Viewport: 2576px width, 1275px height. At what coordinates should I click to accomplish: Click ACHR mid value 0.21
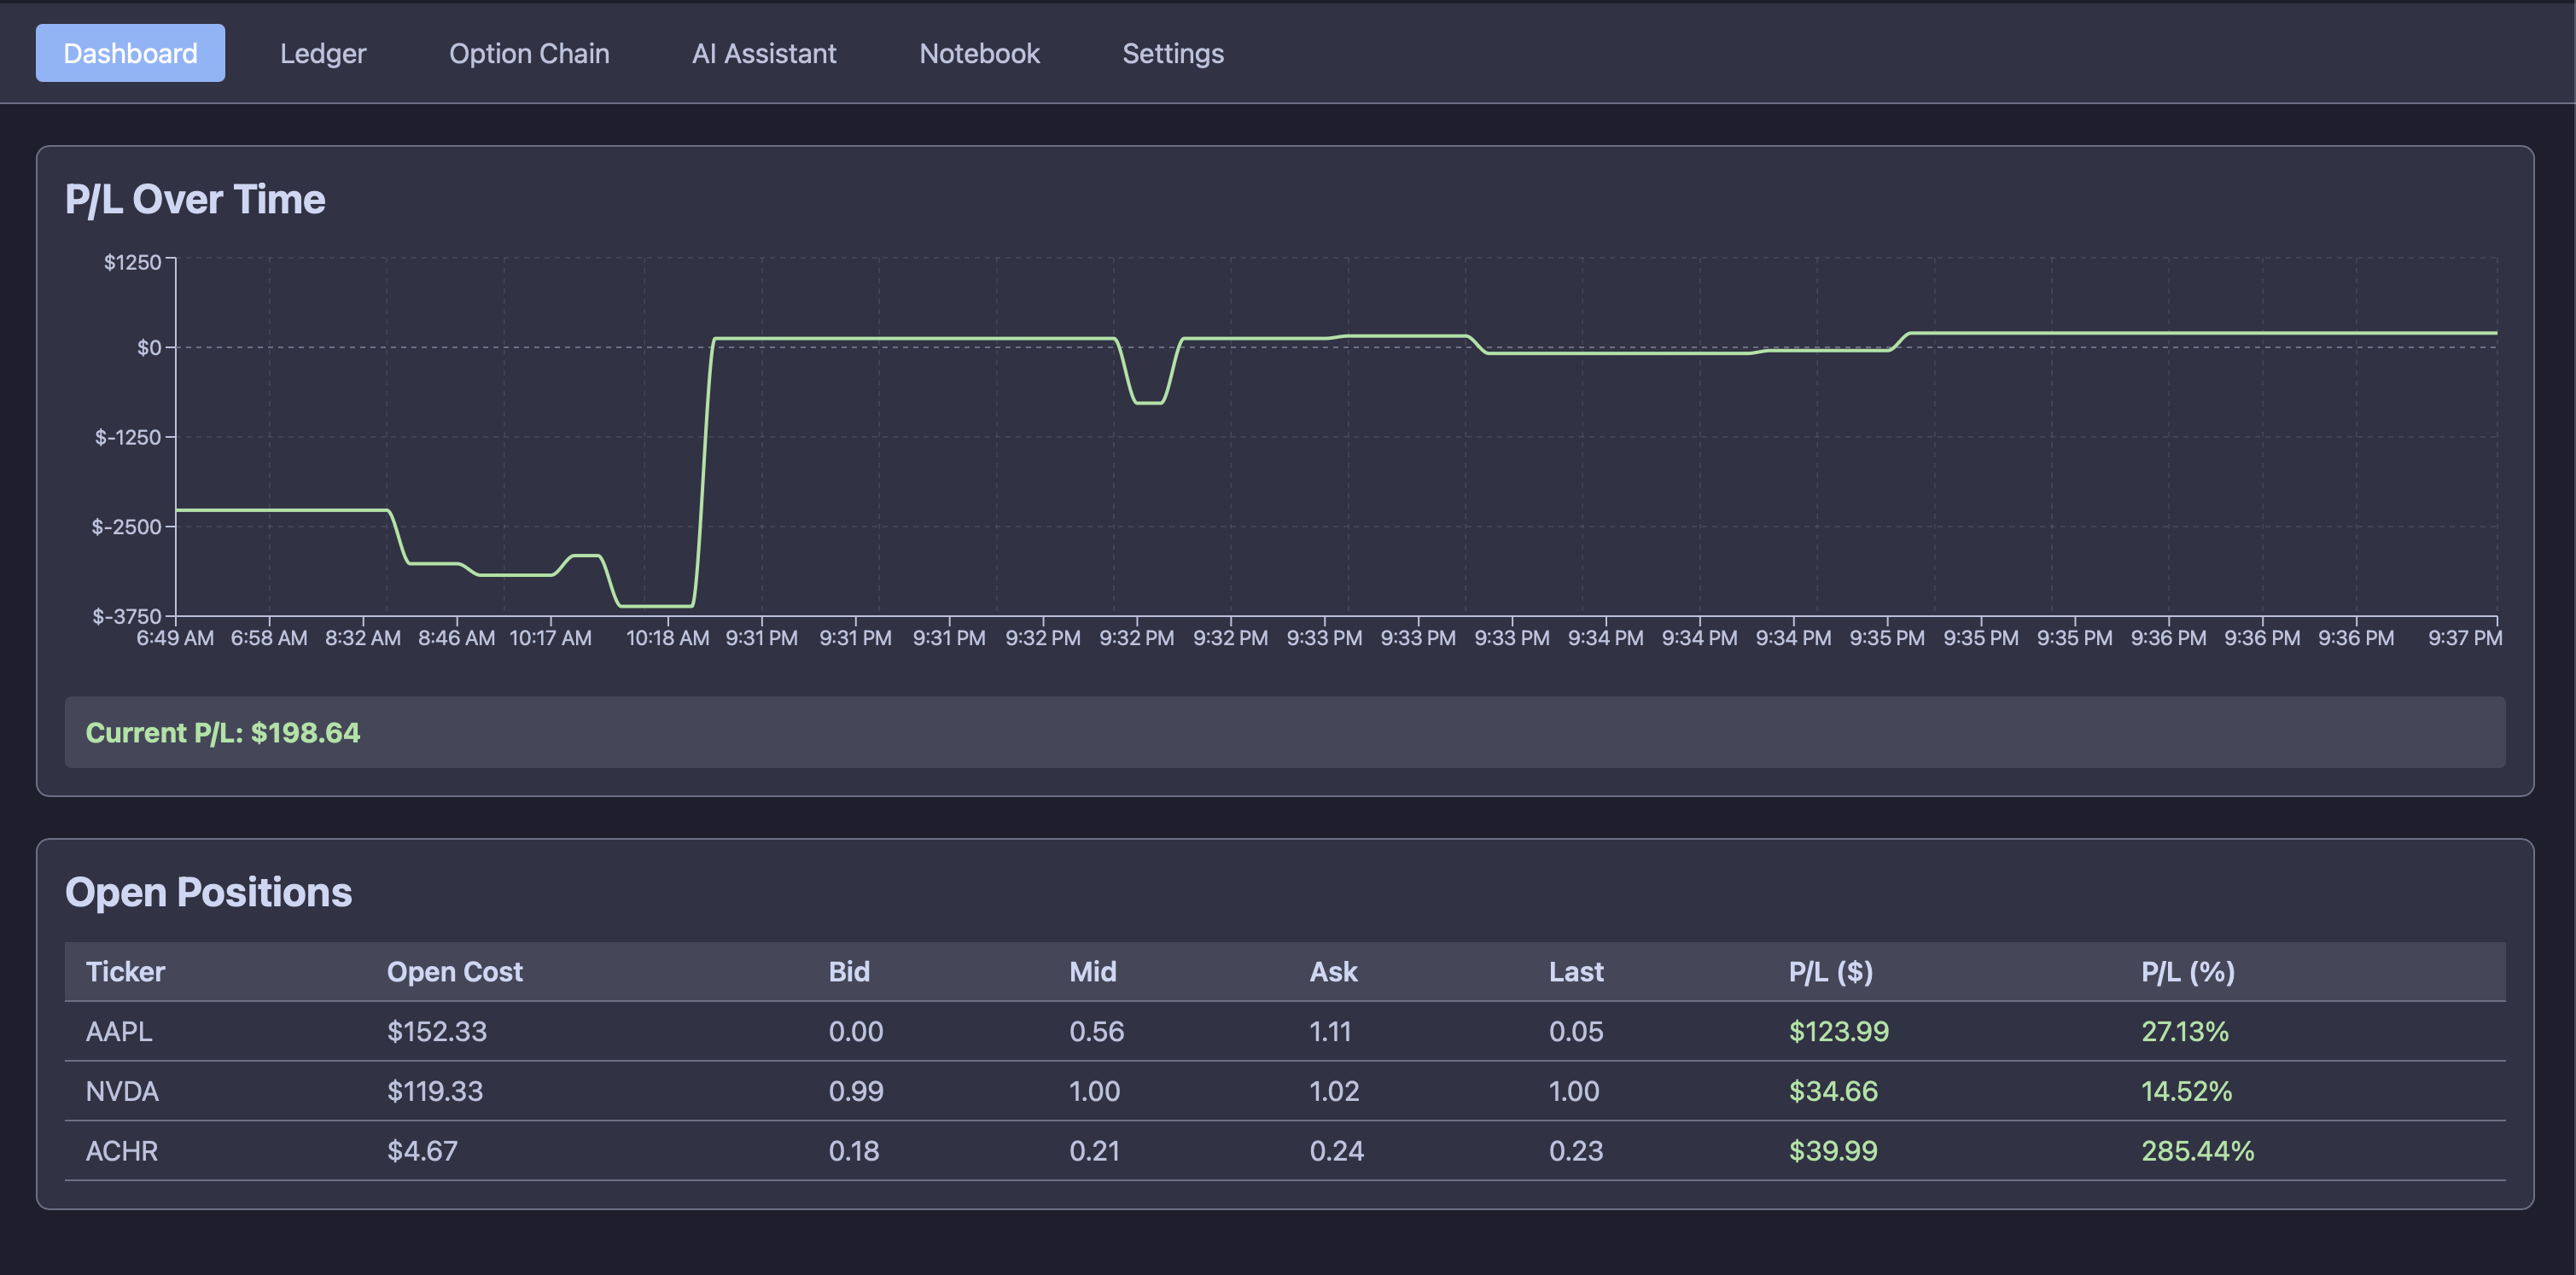click(1094, 1151)
